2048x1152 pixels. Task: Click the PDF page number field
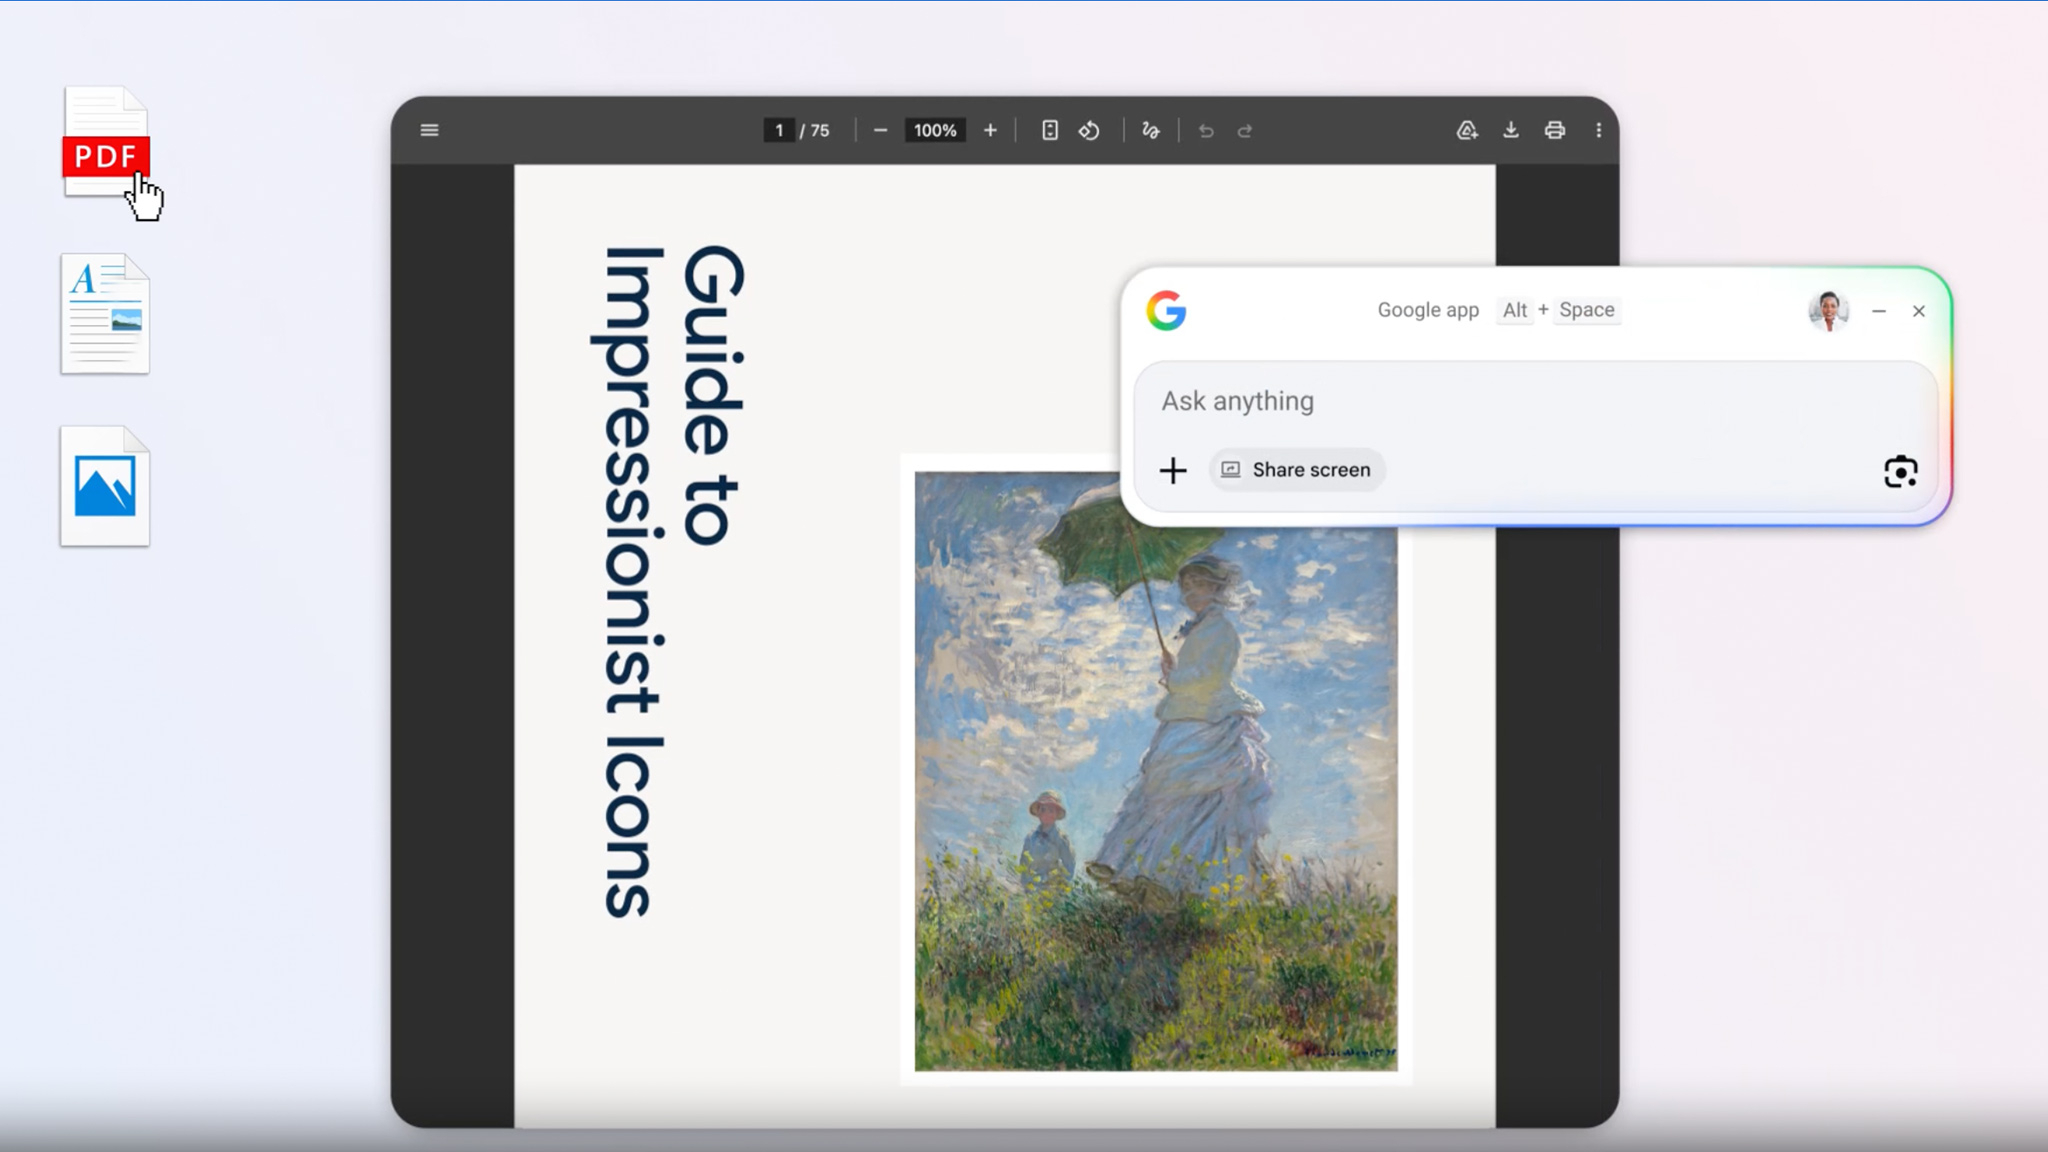tap(779, 130)
